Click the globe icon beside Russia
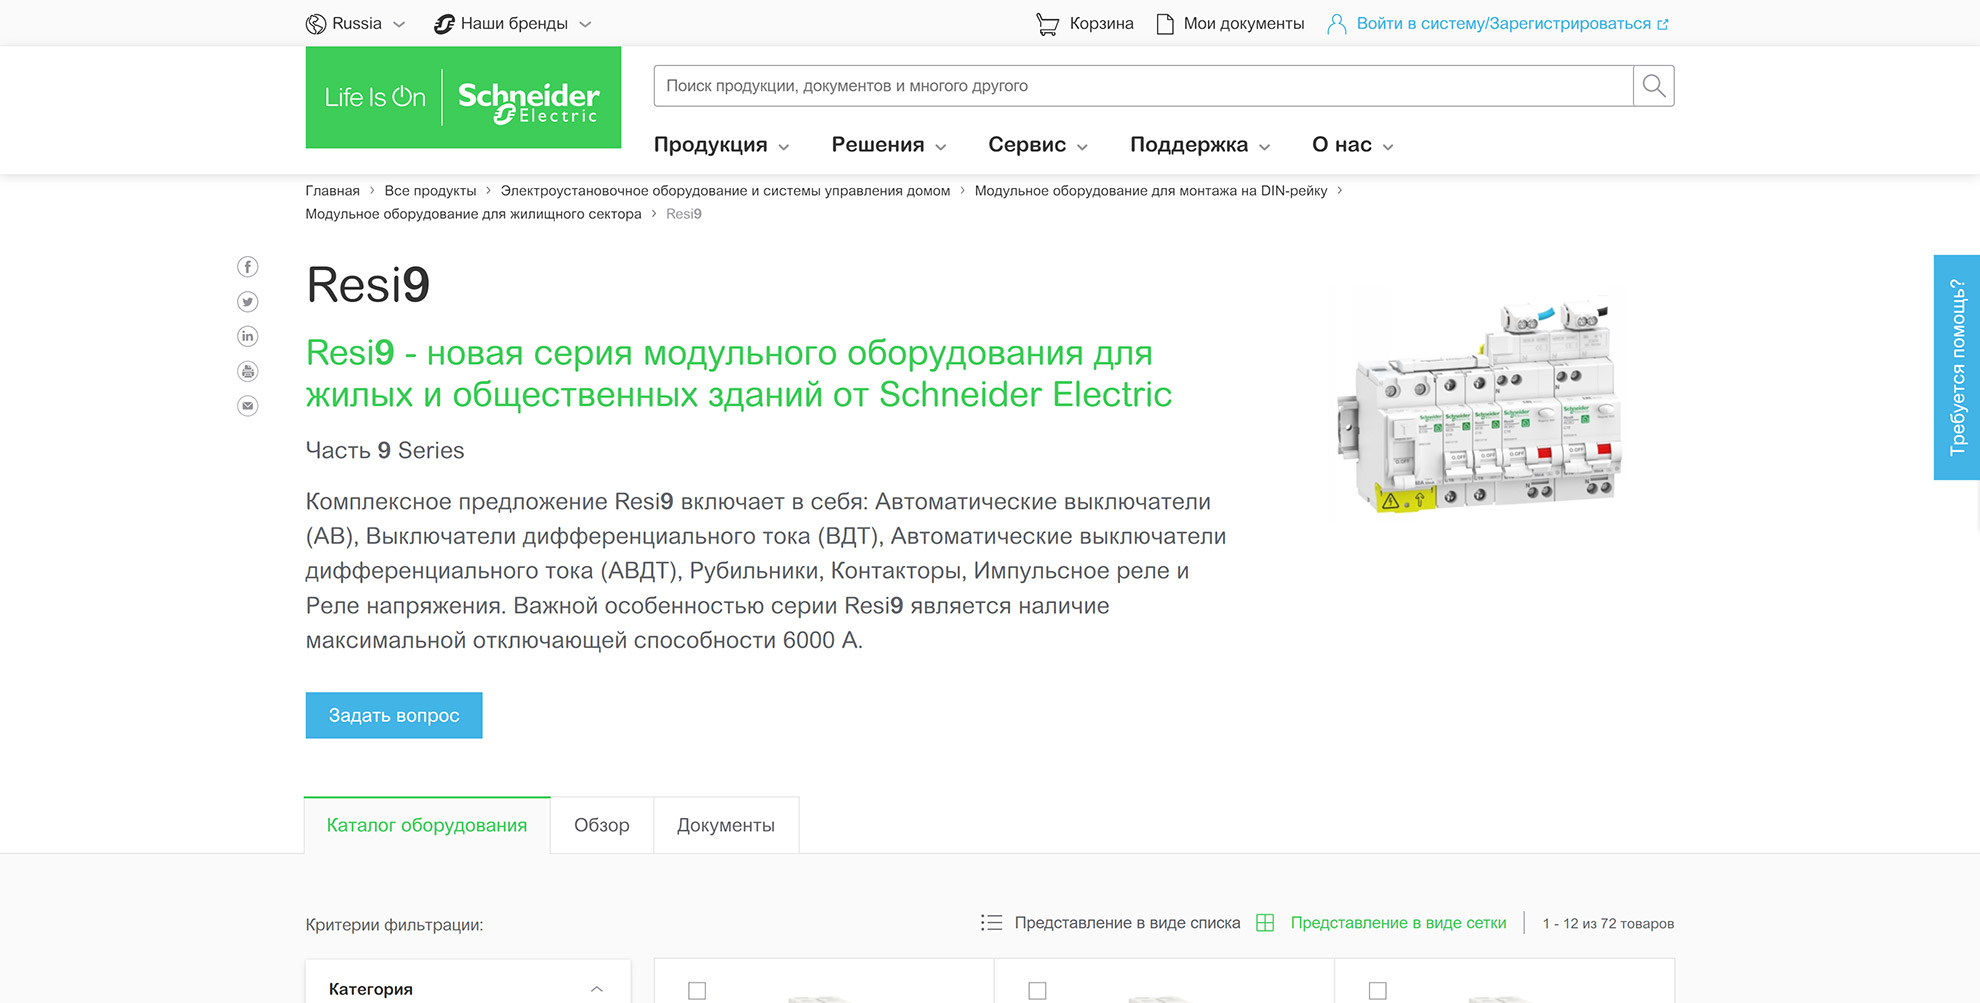 pos(316,24)
